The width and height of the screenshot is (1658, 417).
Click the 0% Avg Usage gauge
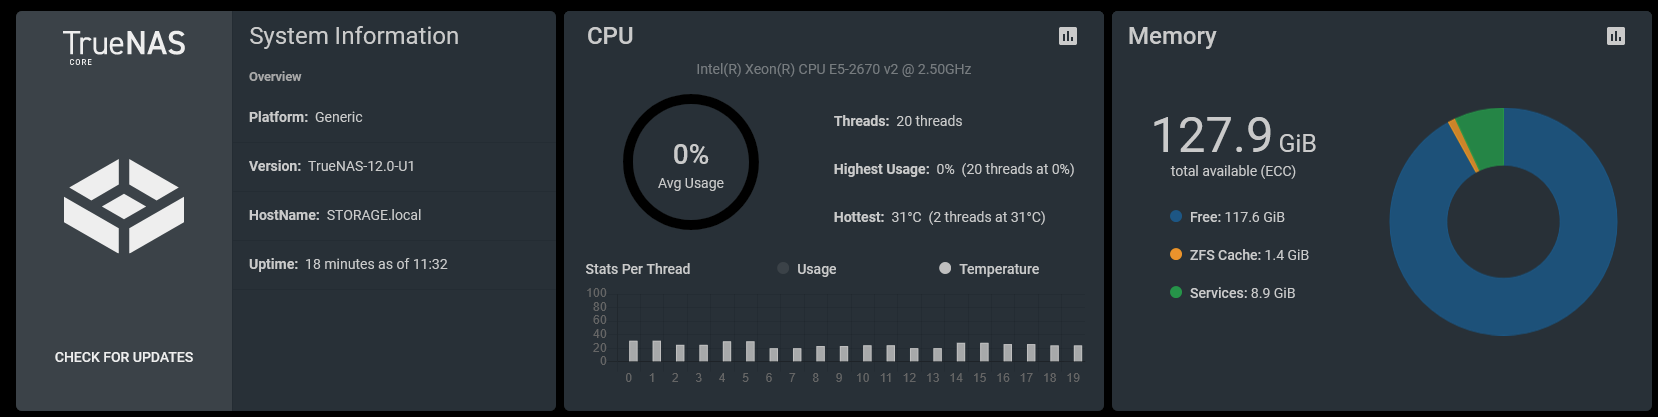pyautogui.click(x=691, y=162)
